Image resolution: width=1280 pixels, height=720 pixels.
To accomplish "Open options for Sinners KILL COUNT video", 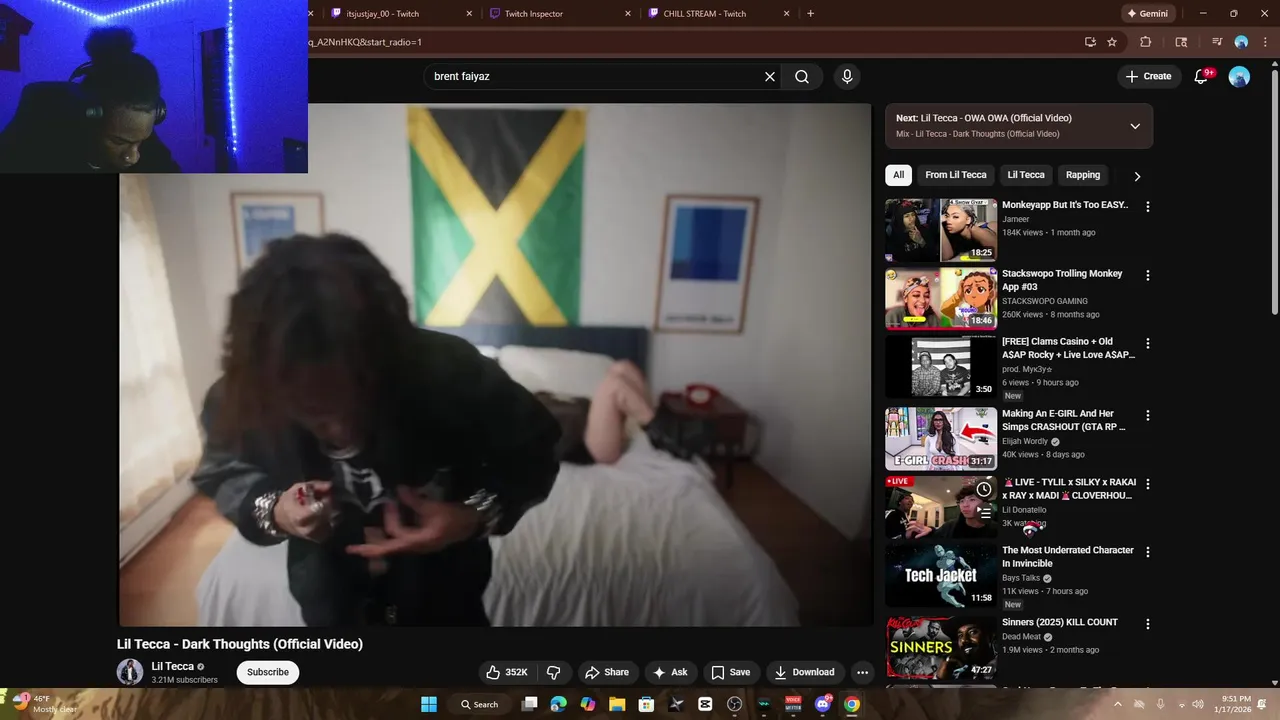I will click(1148, 624).
